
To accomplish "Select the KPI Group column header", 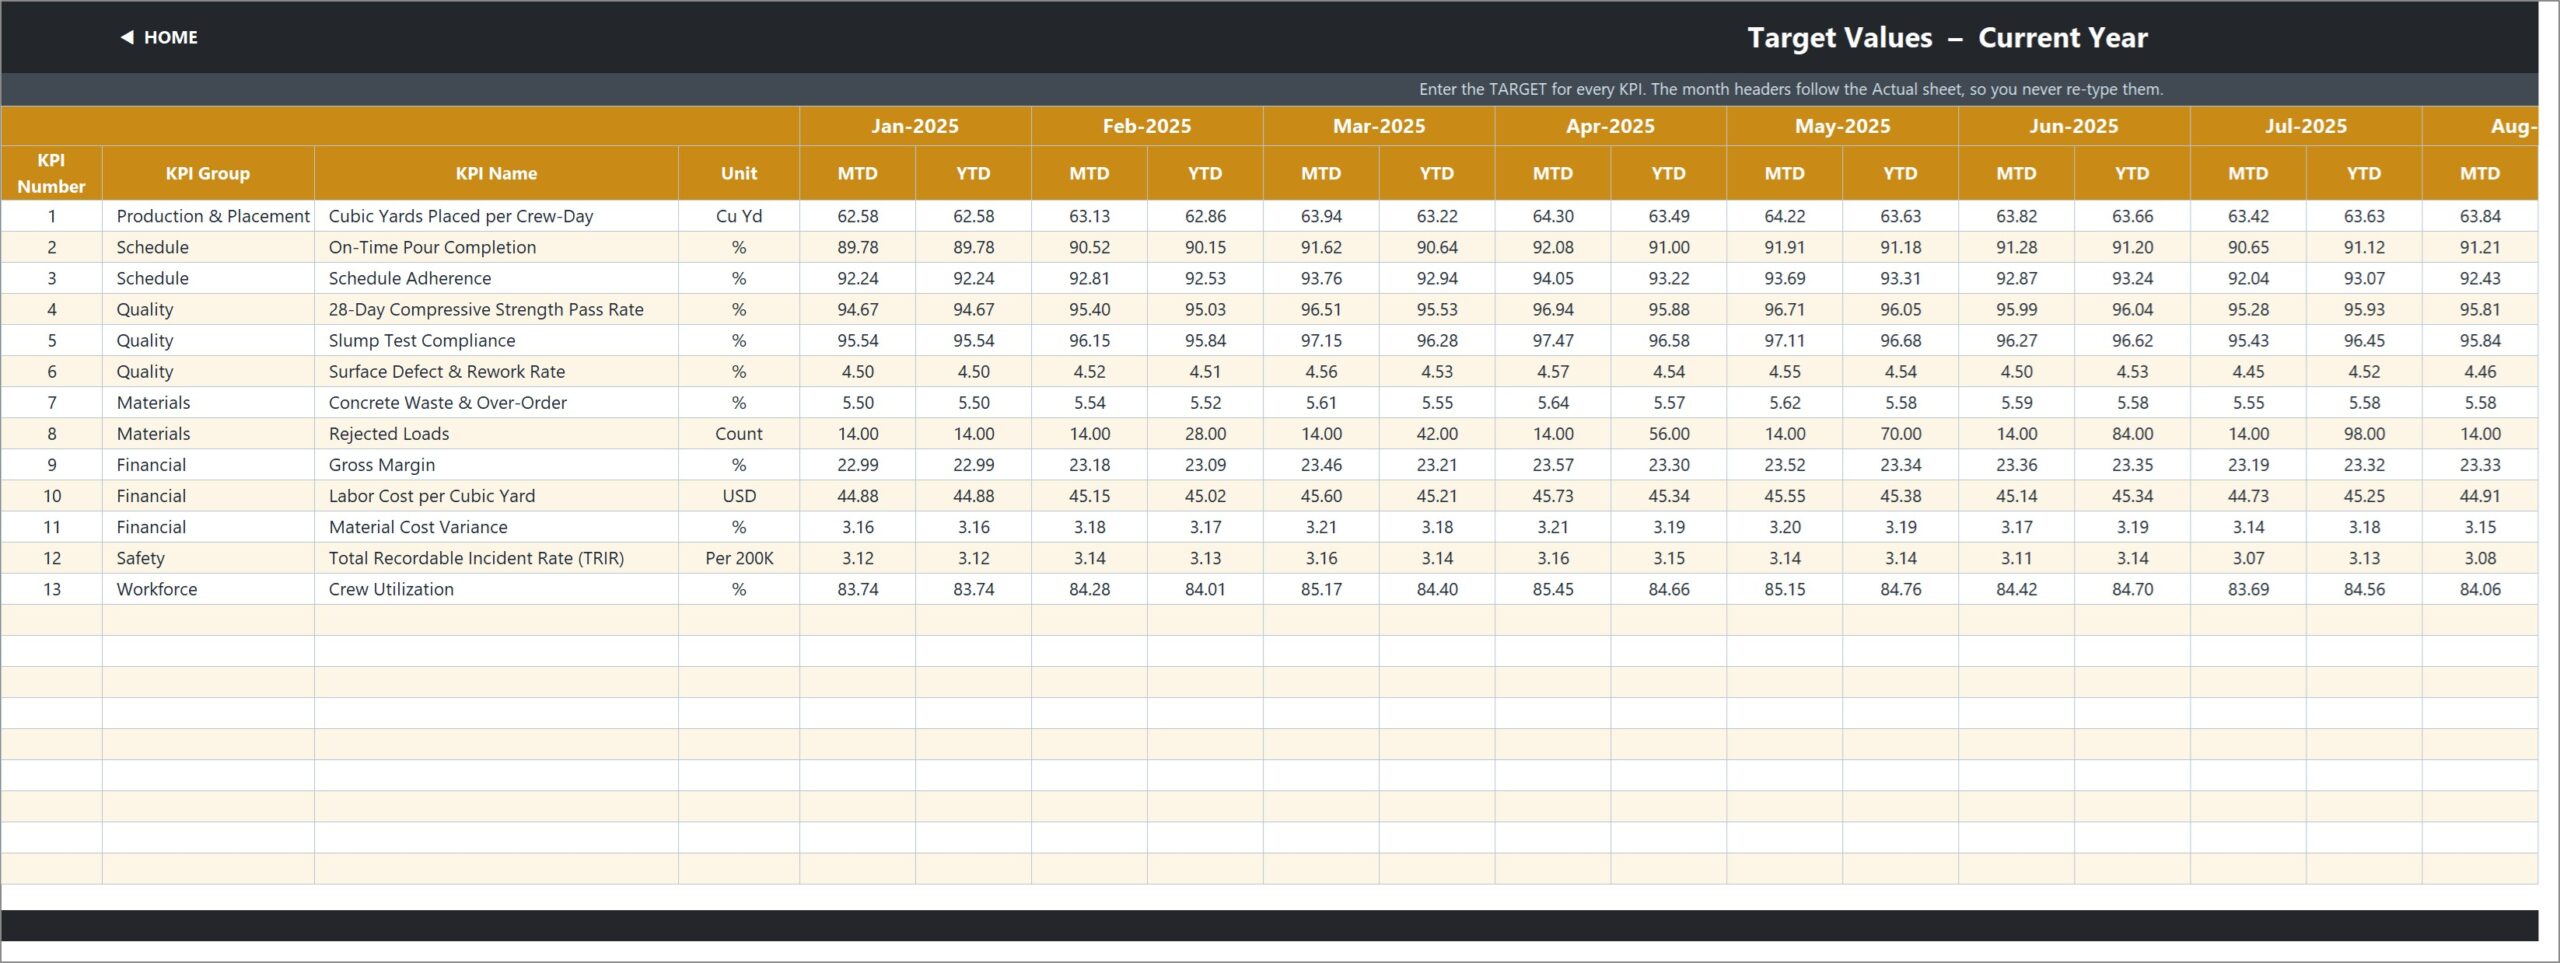I will click(x=208, y=173).
